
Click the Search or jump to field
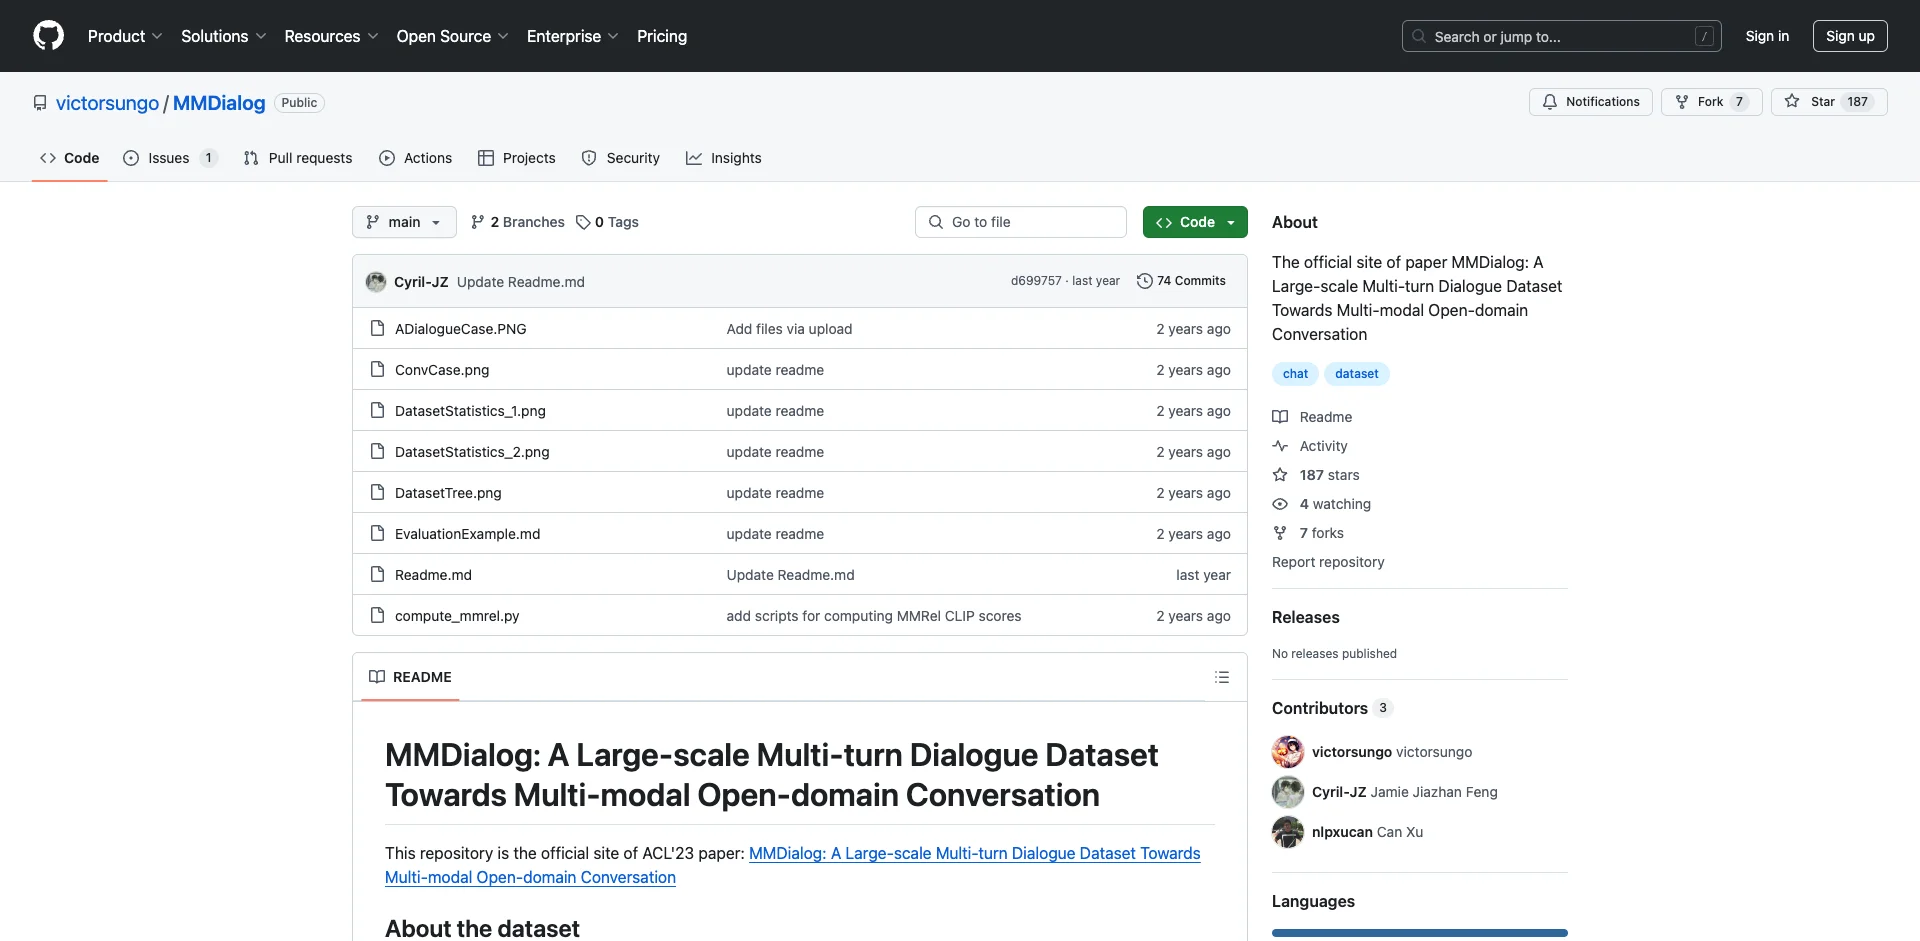1562,36
